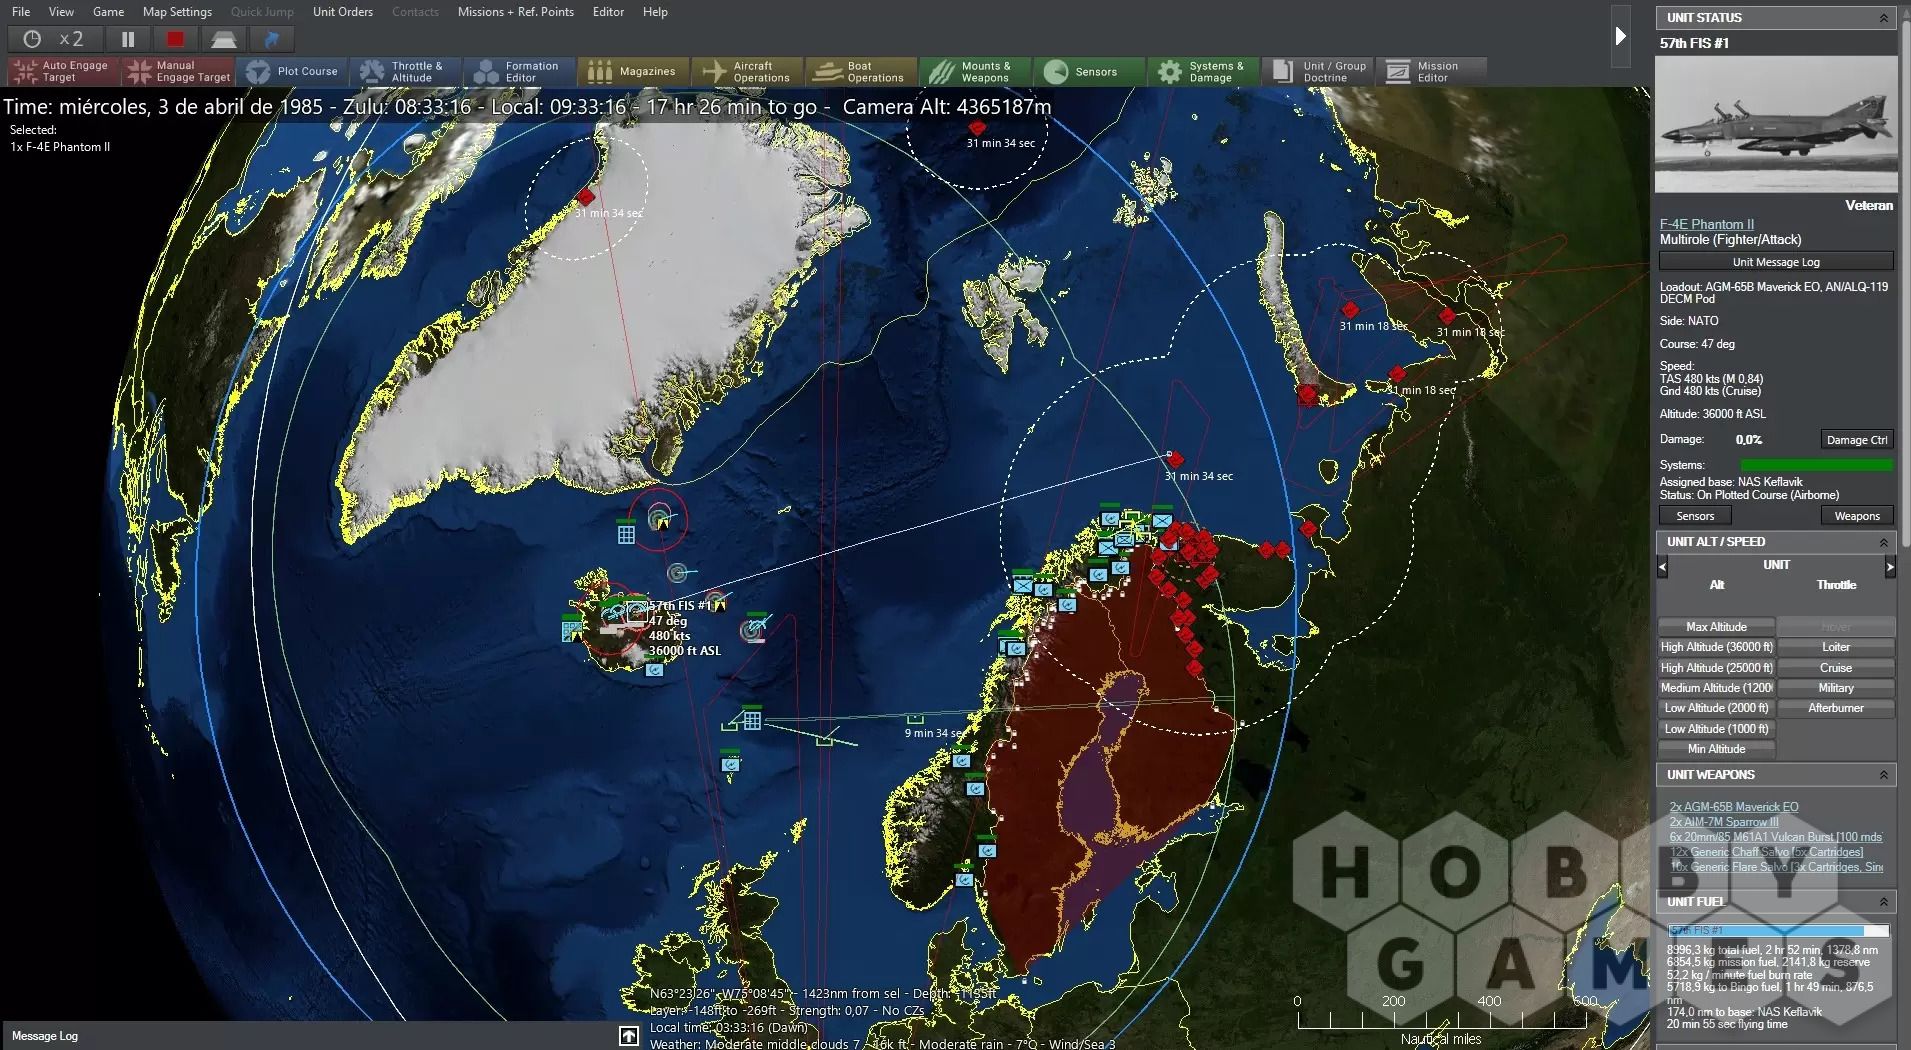Open the 2x AIM-7M Sparrow III link
This screenshot has height=1050, width=1911.
pos(1723,822)
